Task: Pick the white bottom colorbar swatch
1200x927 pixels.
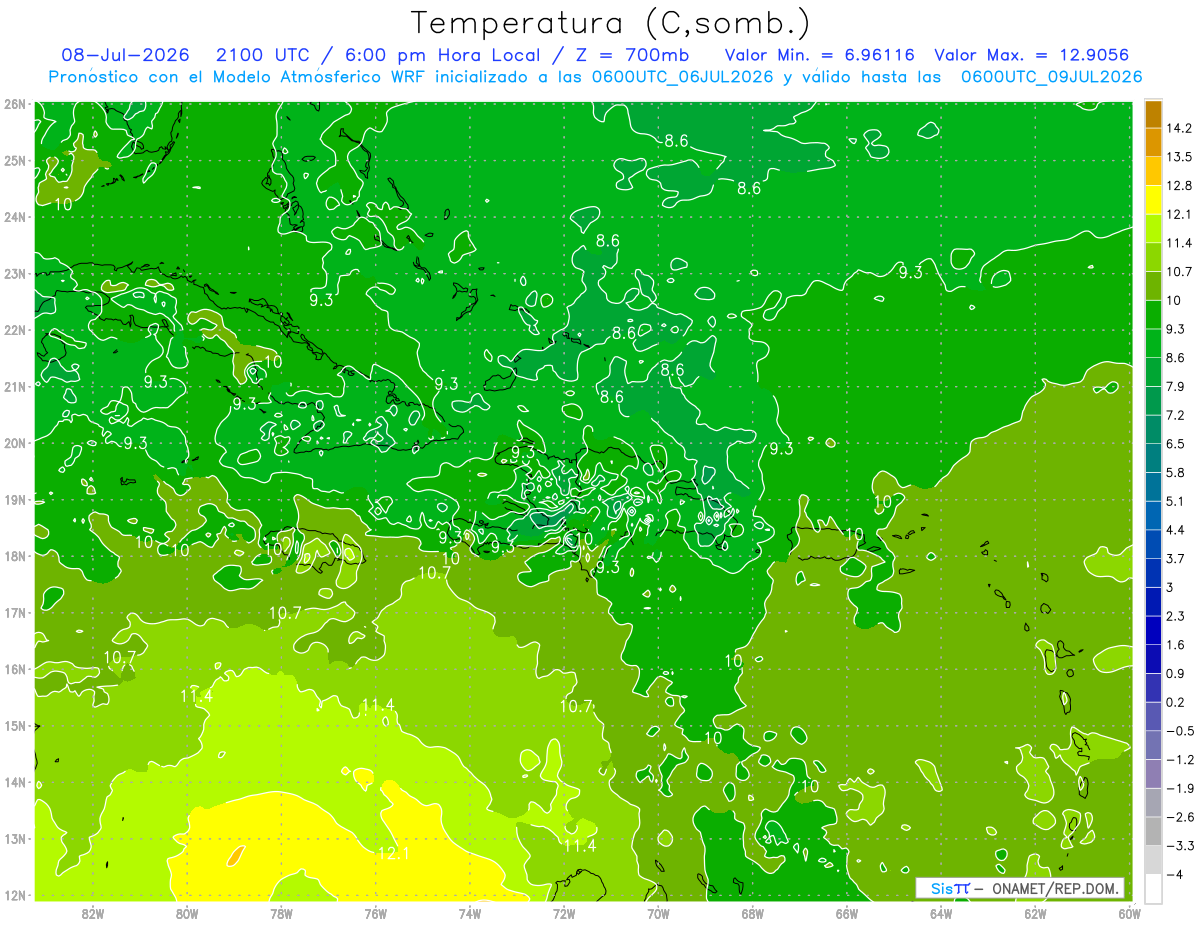Action: pos(1153,888)
